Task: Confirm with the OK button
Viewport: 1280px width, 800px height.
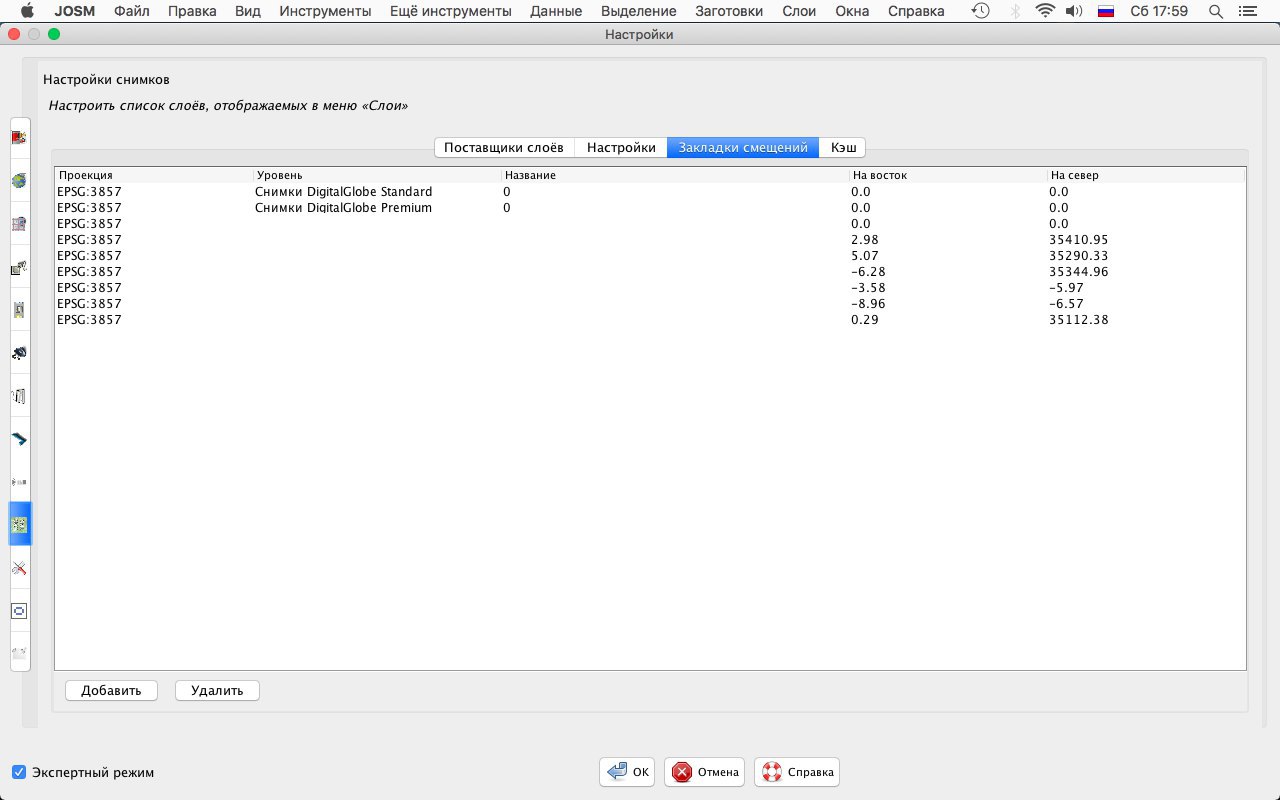Action: pos(628,772)
